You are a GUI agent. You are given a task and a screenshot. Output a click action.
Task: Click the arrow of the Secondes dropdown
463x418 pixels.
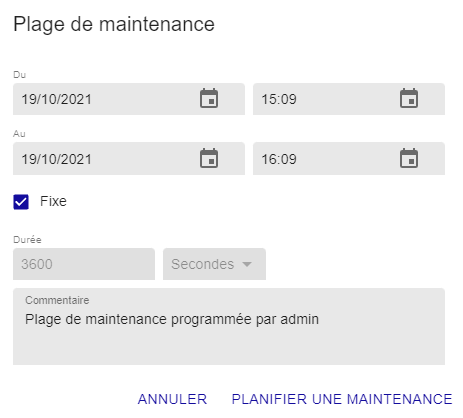[x=247, y=264]
